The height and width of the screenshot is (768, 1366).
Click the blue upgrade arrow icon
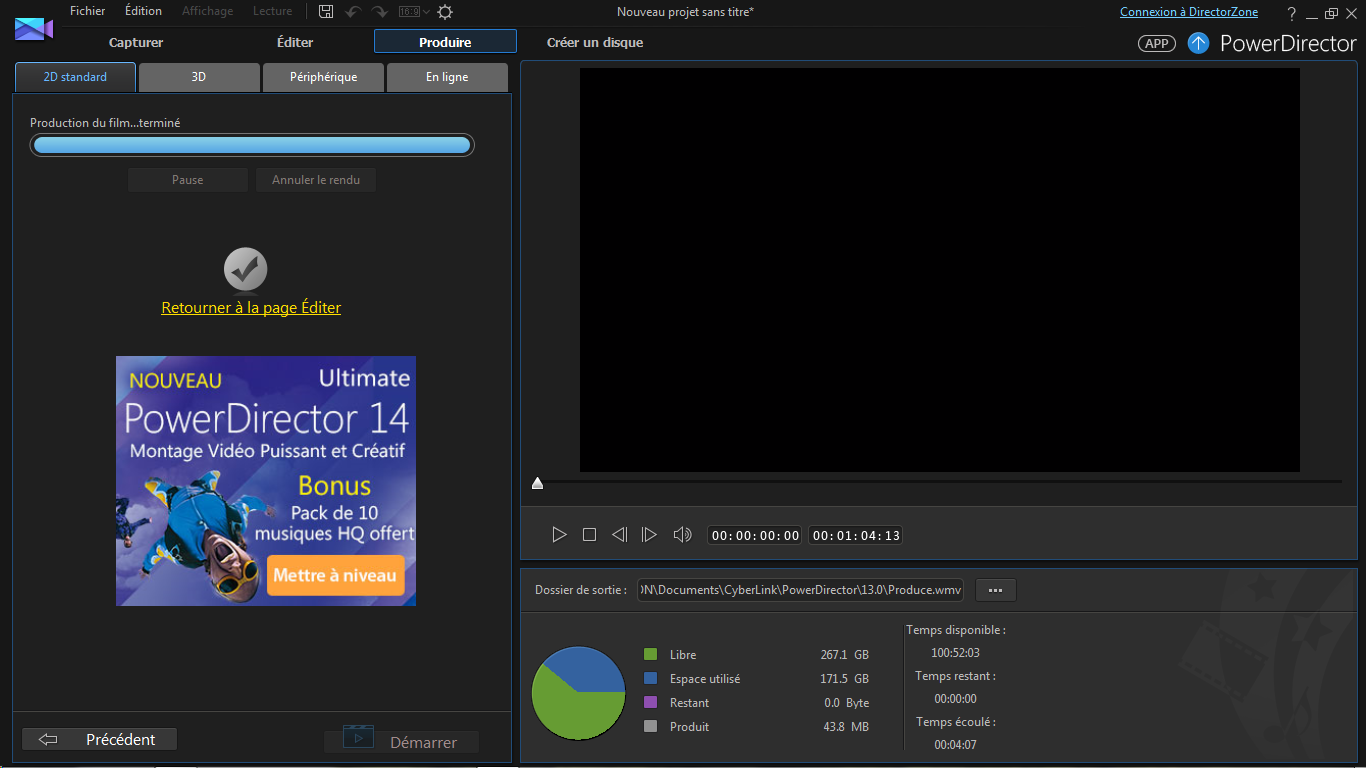1198,43
